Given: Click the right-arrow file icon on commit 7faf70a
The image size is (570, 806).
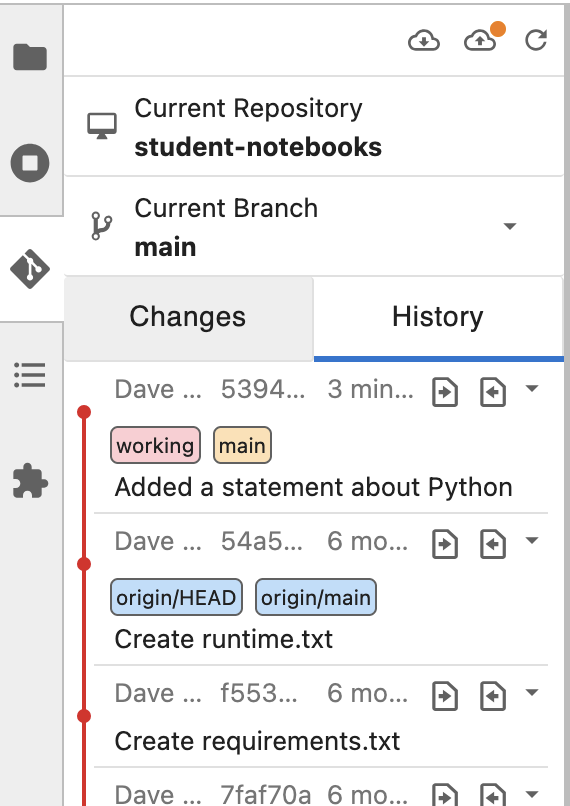Looking at the screenshot, I should (x=445, y=794).
